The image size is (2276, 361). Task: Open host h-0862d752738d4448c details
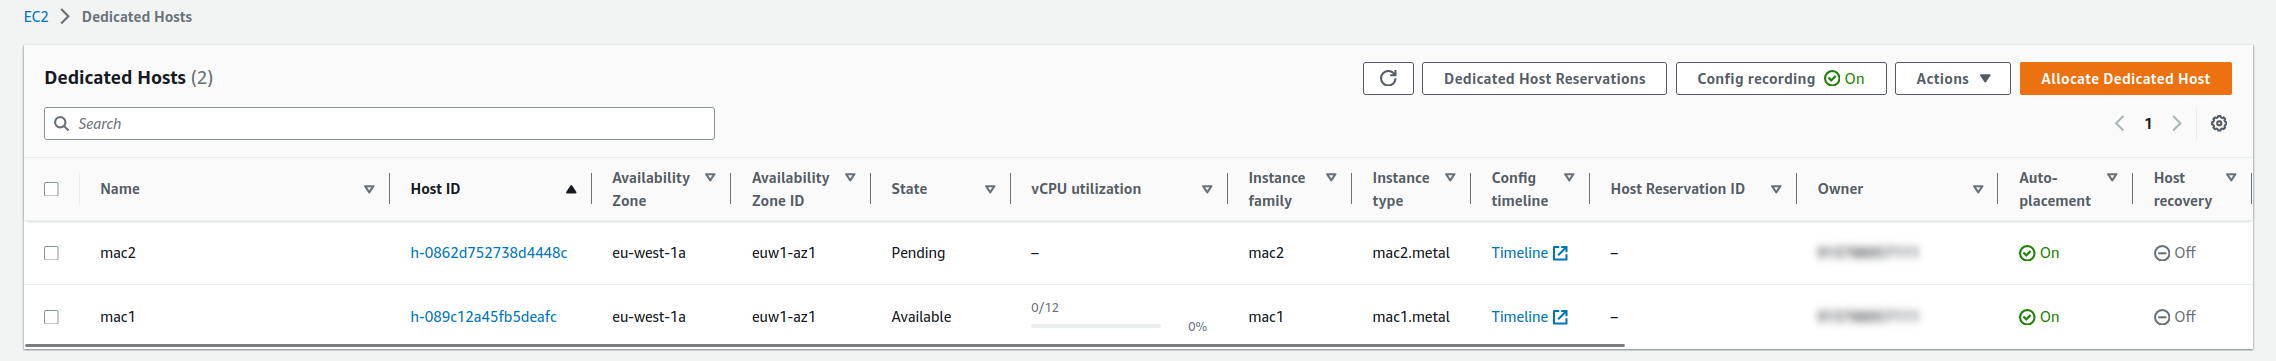pyautogui.click(x=489, y=253)
